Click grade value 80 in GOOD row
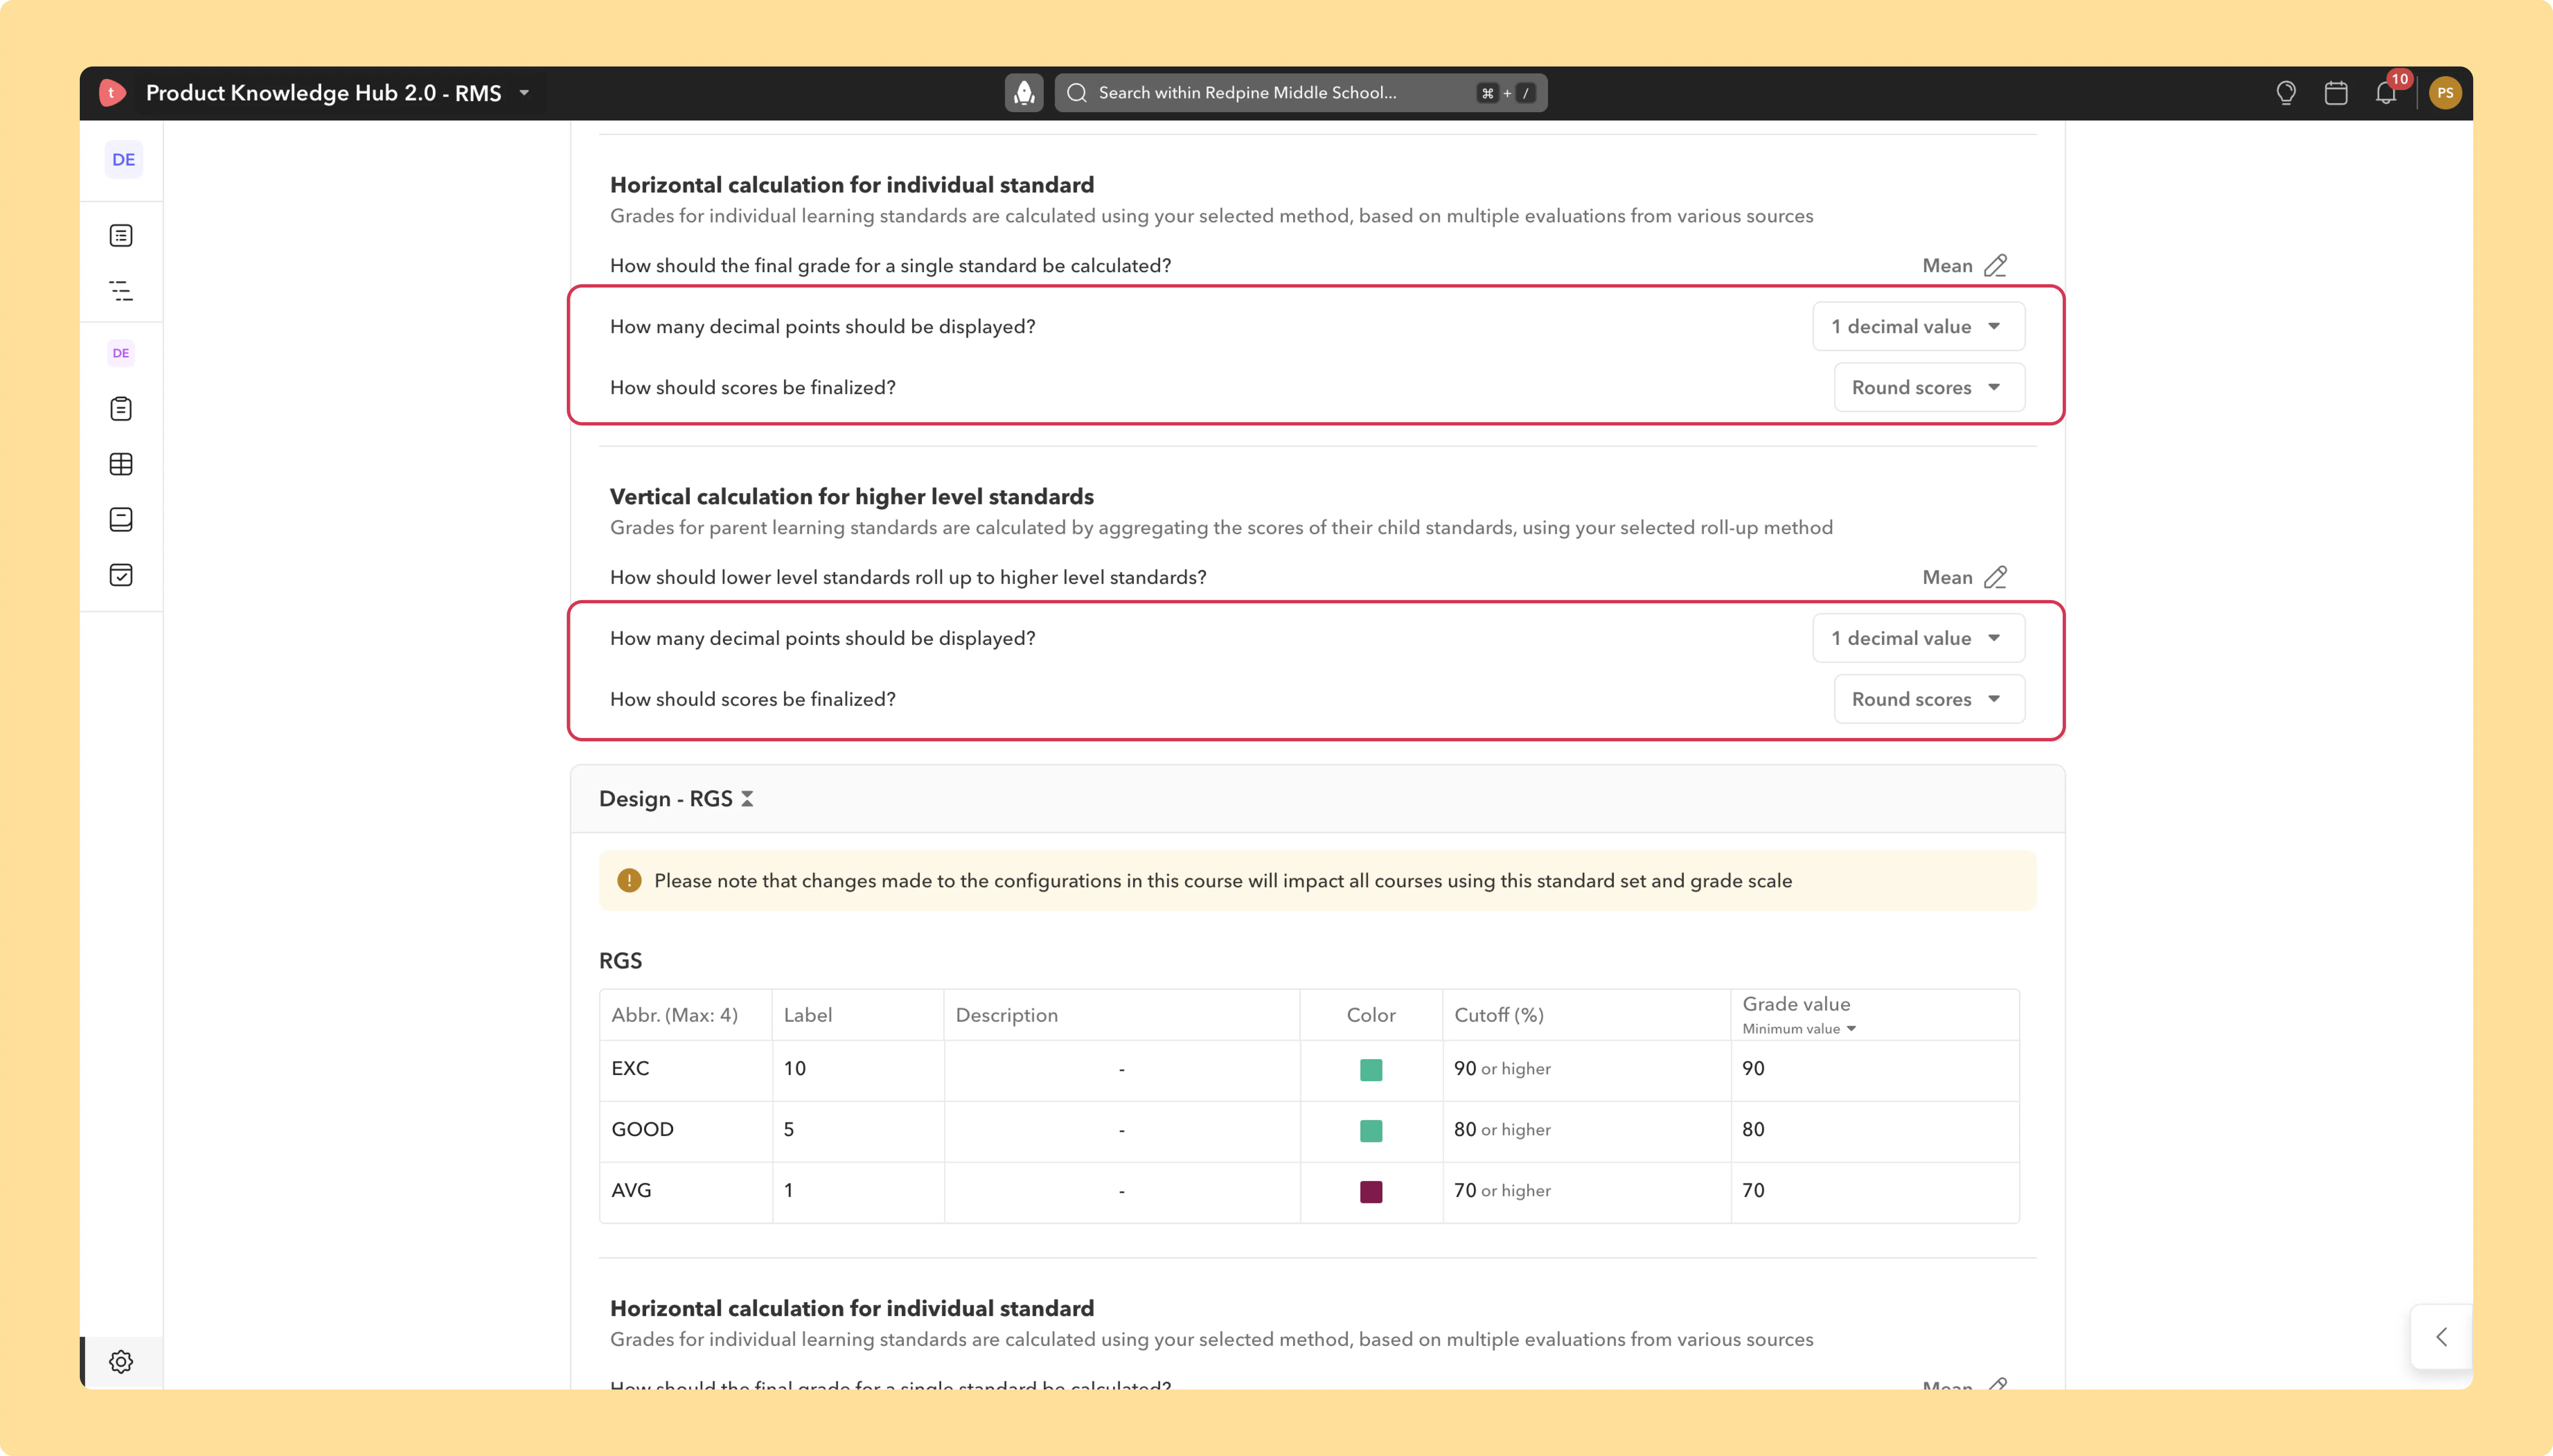 1753,1130
